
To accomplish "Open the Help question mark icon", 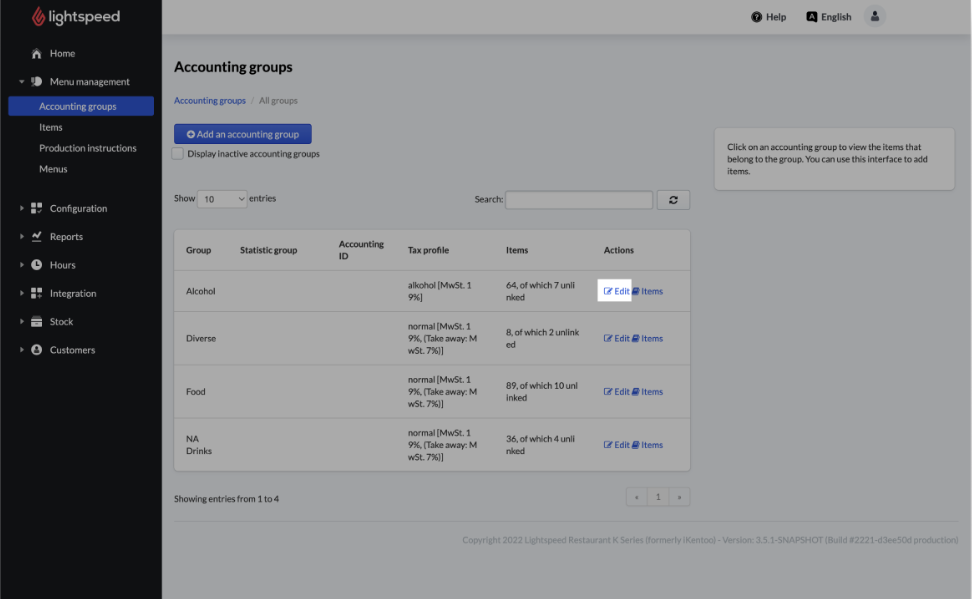I will click(x=757, y=17).
